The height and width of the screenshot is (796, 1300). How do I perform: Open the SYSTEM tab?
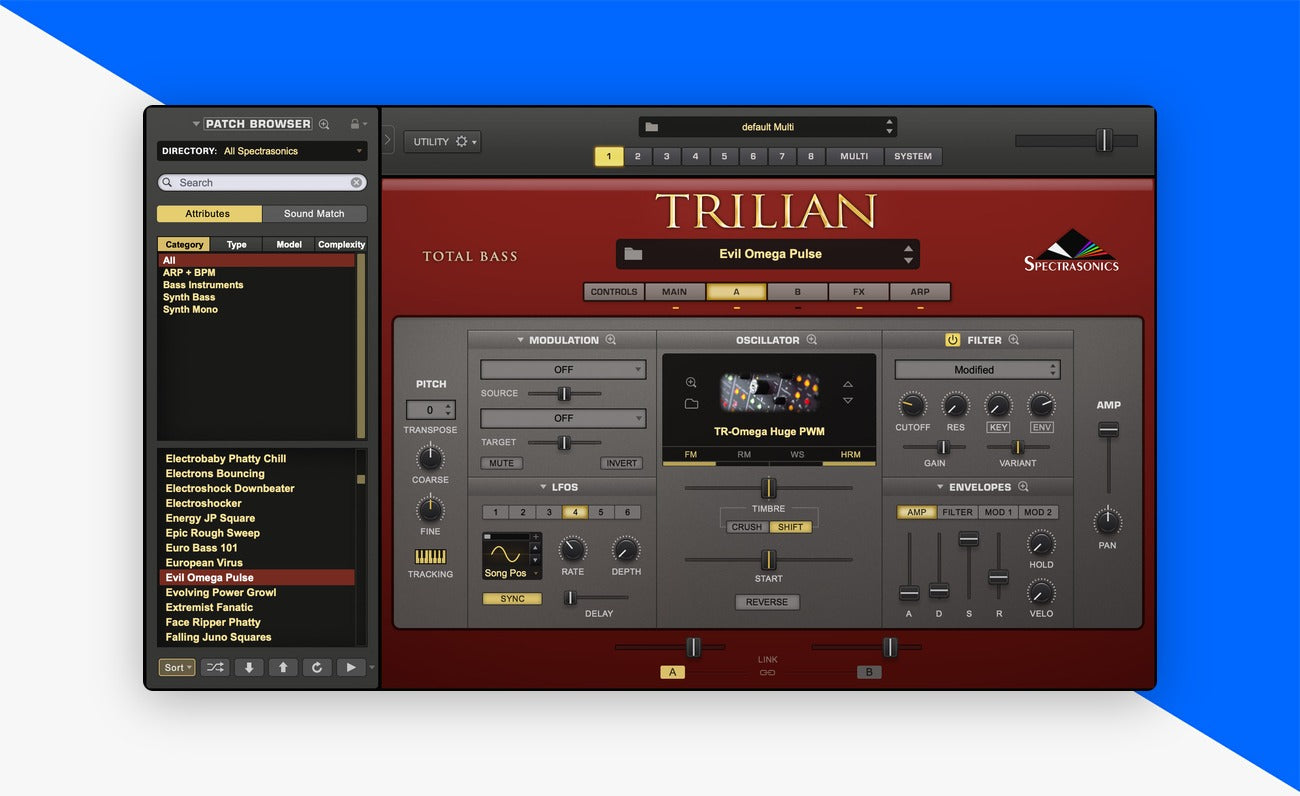tap(913, 156)
